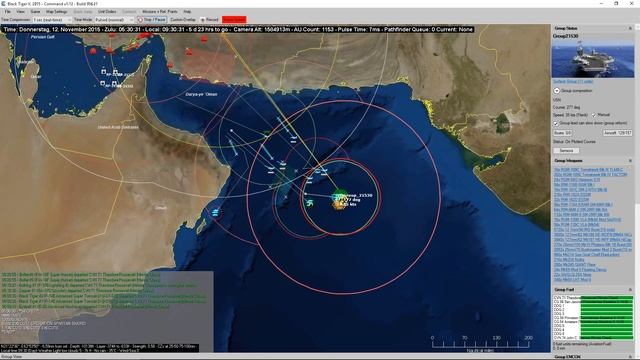Image resolution: width=640 pixels, height=360 pixels.
Task: Open the Phalanx weapon link
Action: pyautogui.click(x=593, y=244)
